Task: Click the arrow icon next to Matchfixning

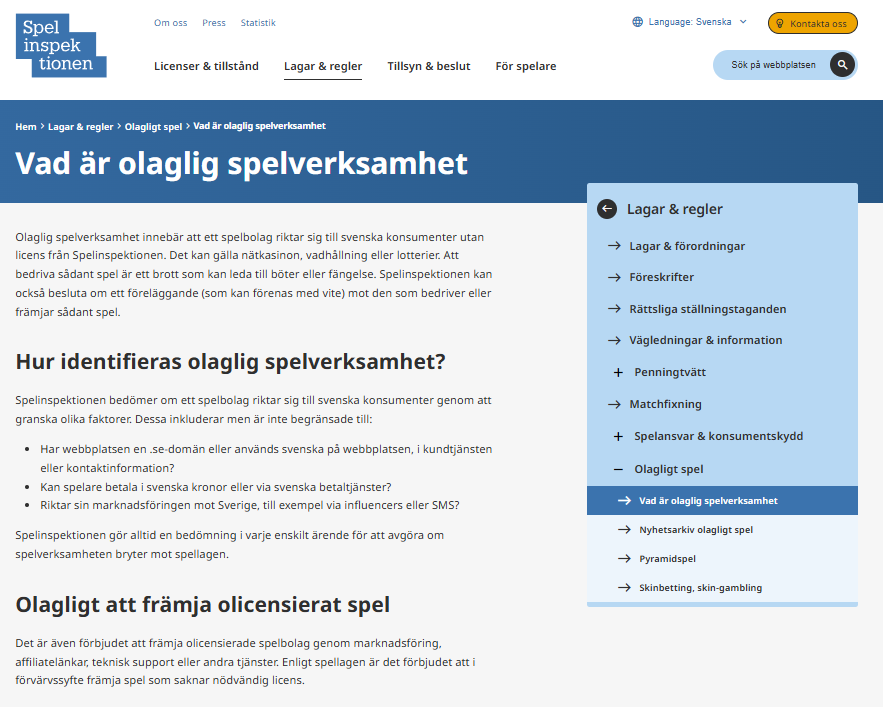Action: point(613,405)
